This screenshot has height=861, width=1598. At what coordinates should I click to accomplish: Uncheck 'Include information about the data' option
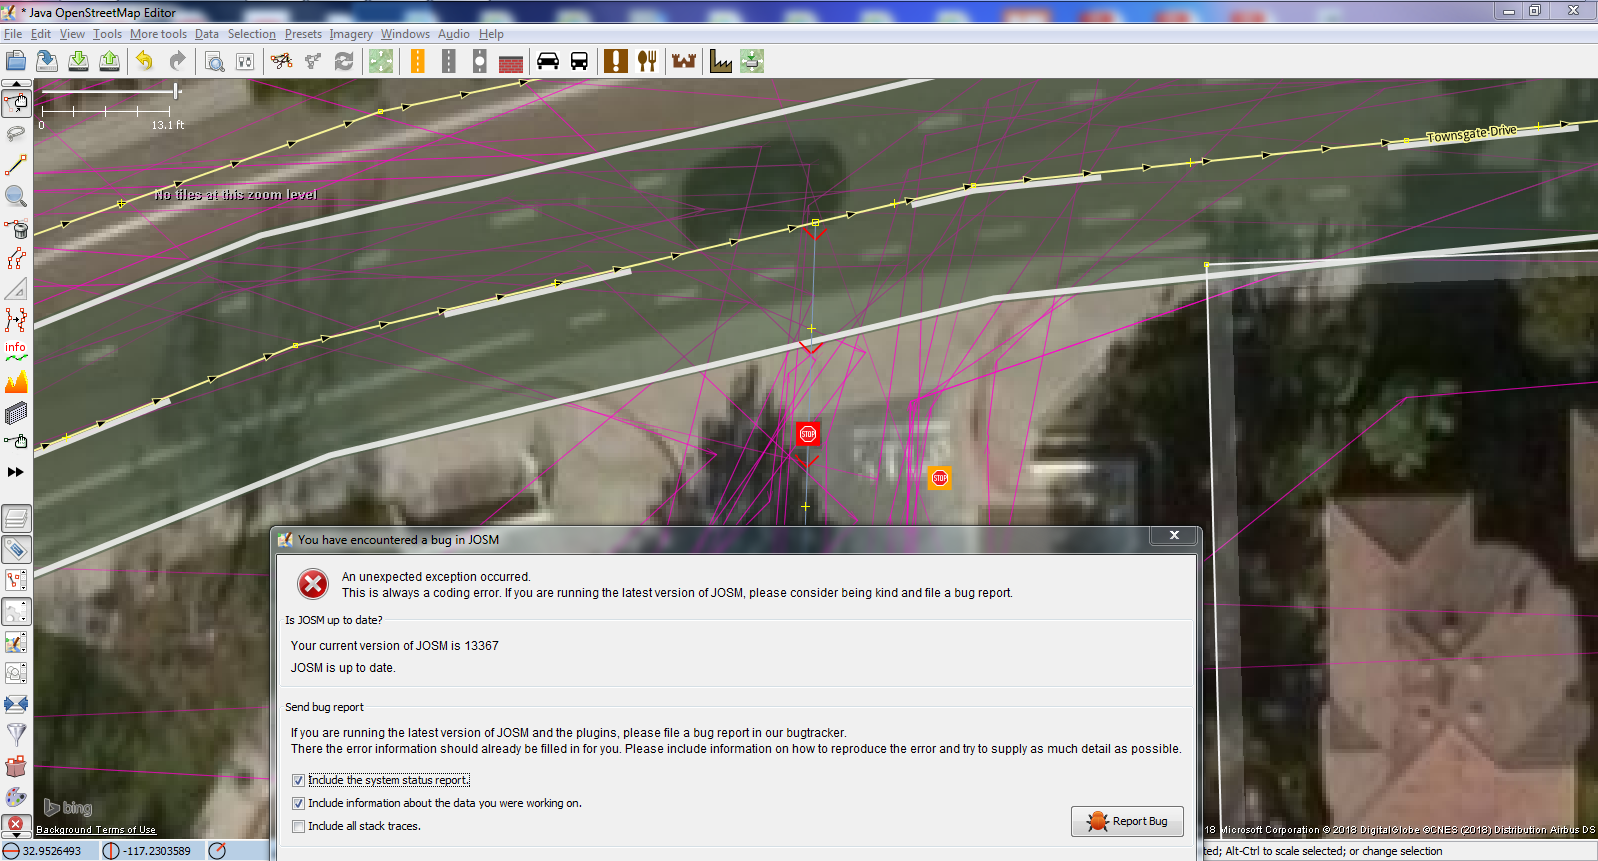click(x=298, y=803)
